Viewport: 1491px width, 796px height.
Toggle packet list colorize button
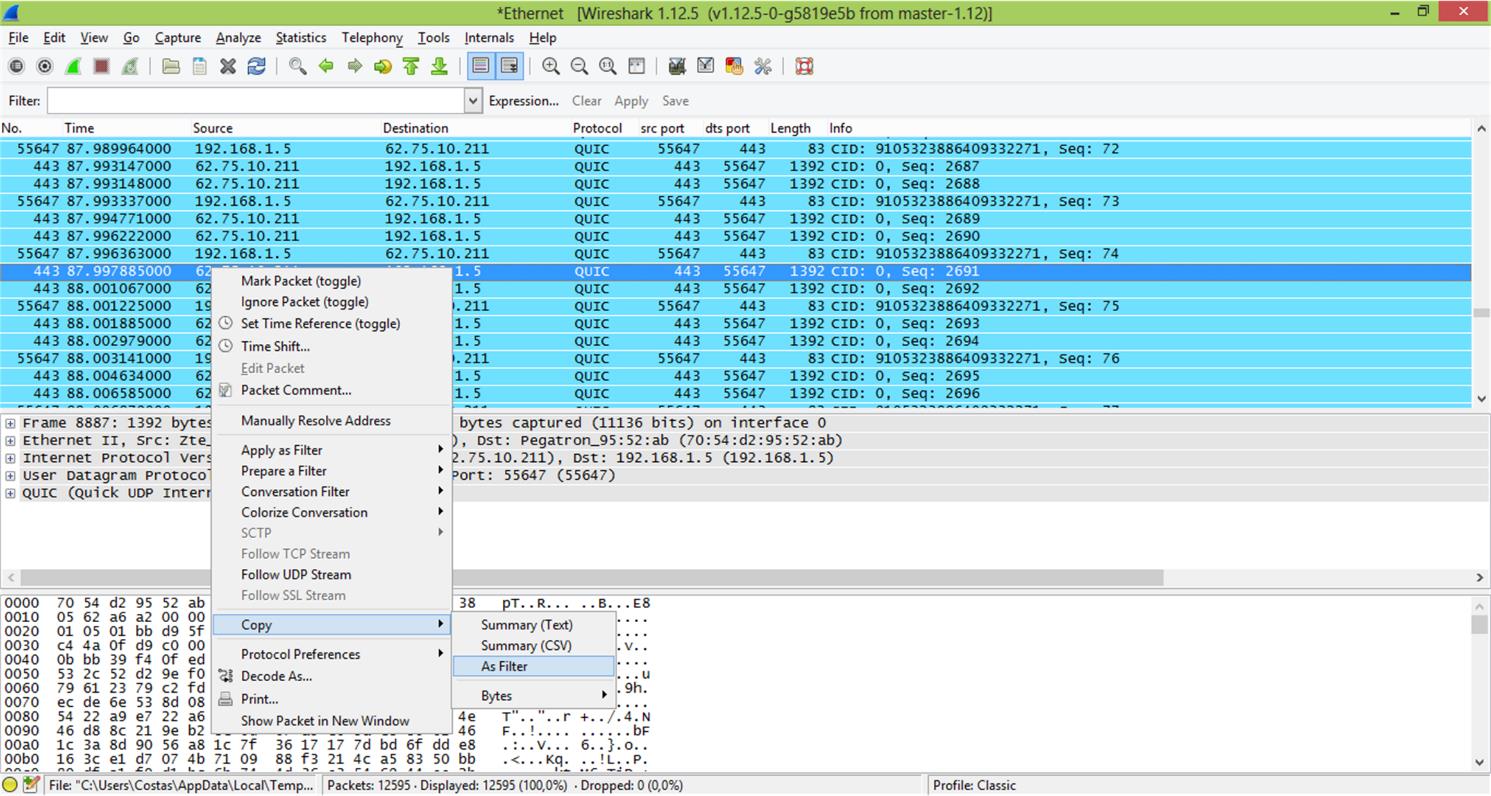[x=481, y=66]
